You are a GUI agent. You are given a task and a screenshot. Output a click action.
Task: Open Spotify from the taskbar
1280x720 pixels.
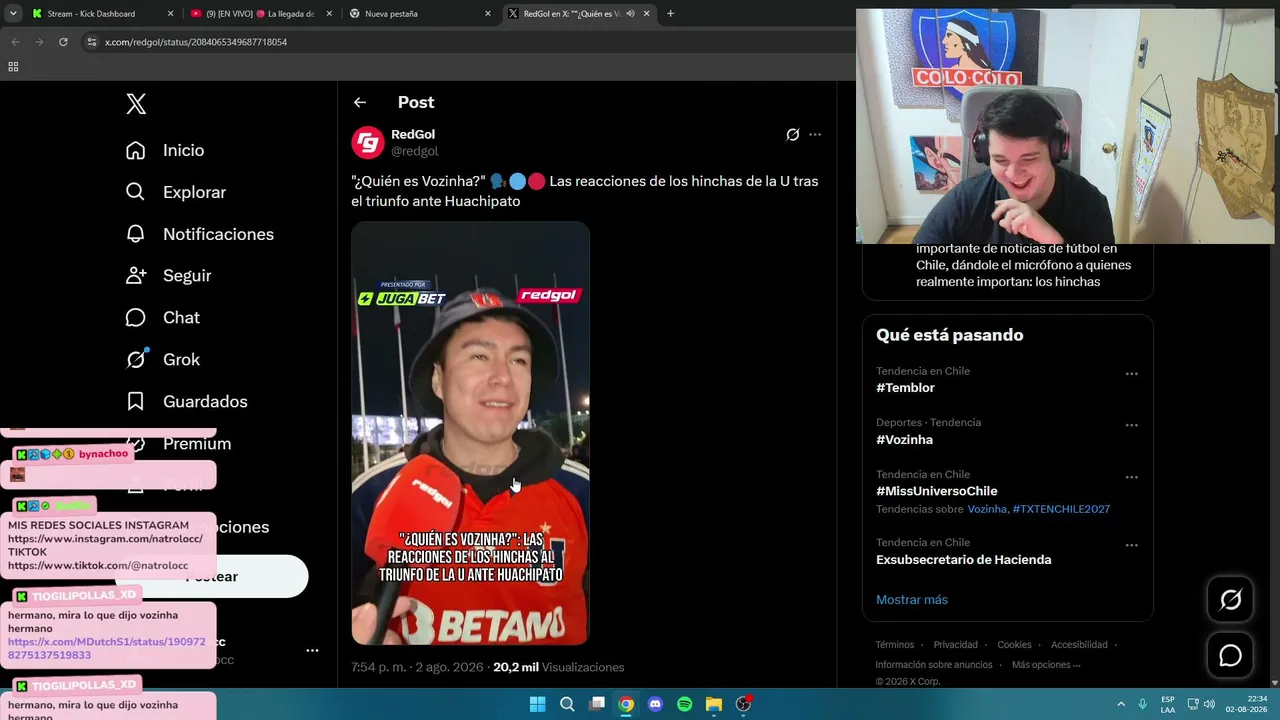point(684,704)
